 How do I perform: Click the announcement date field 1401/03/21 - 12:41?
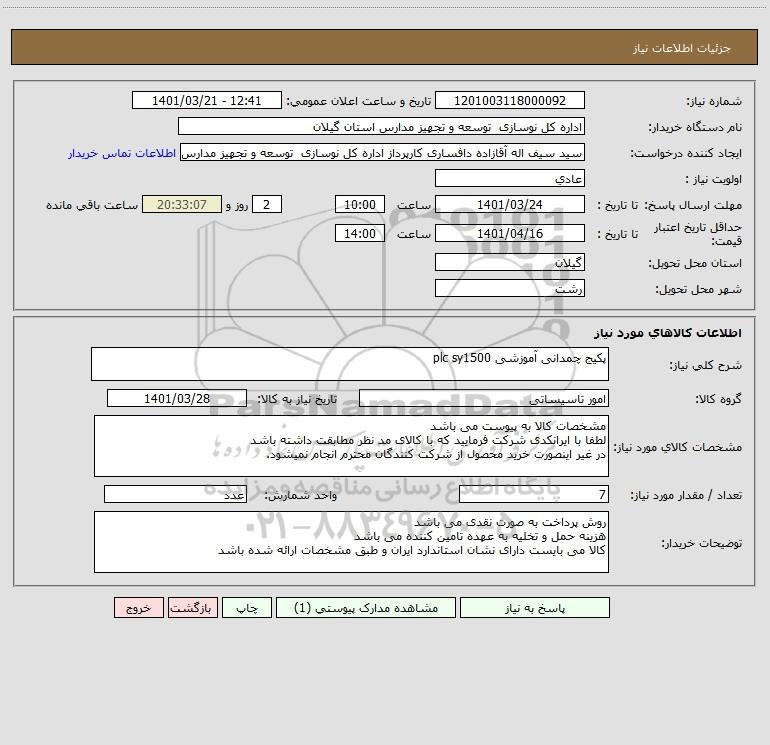[207, 100]
